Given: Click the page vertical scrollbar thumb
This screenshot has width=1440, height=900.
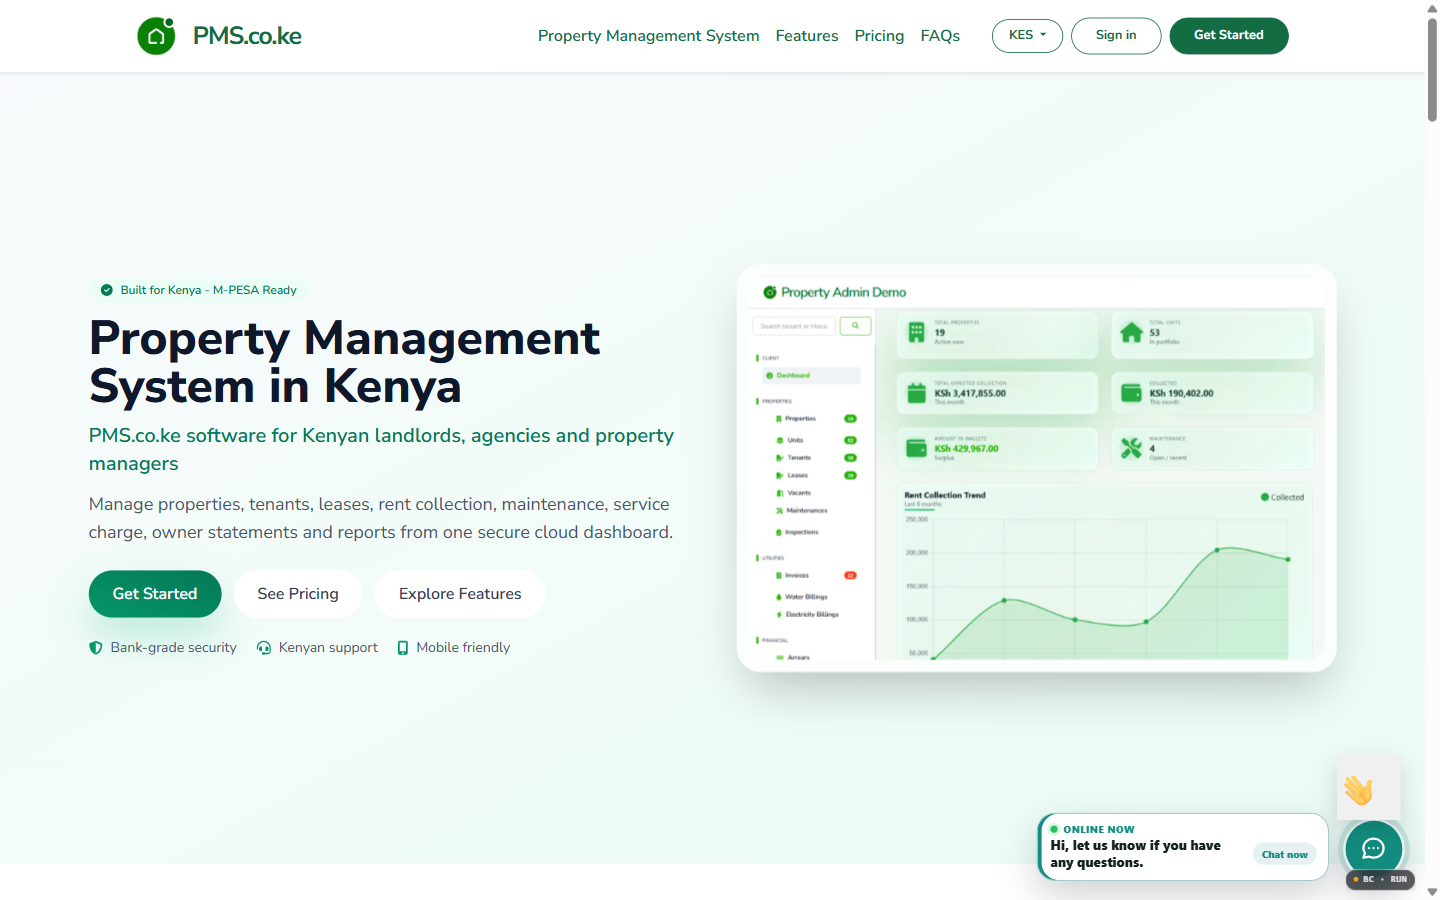Looking at the screenshot, I should tap(1432, 70).
